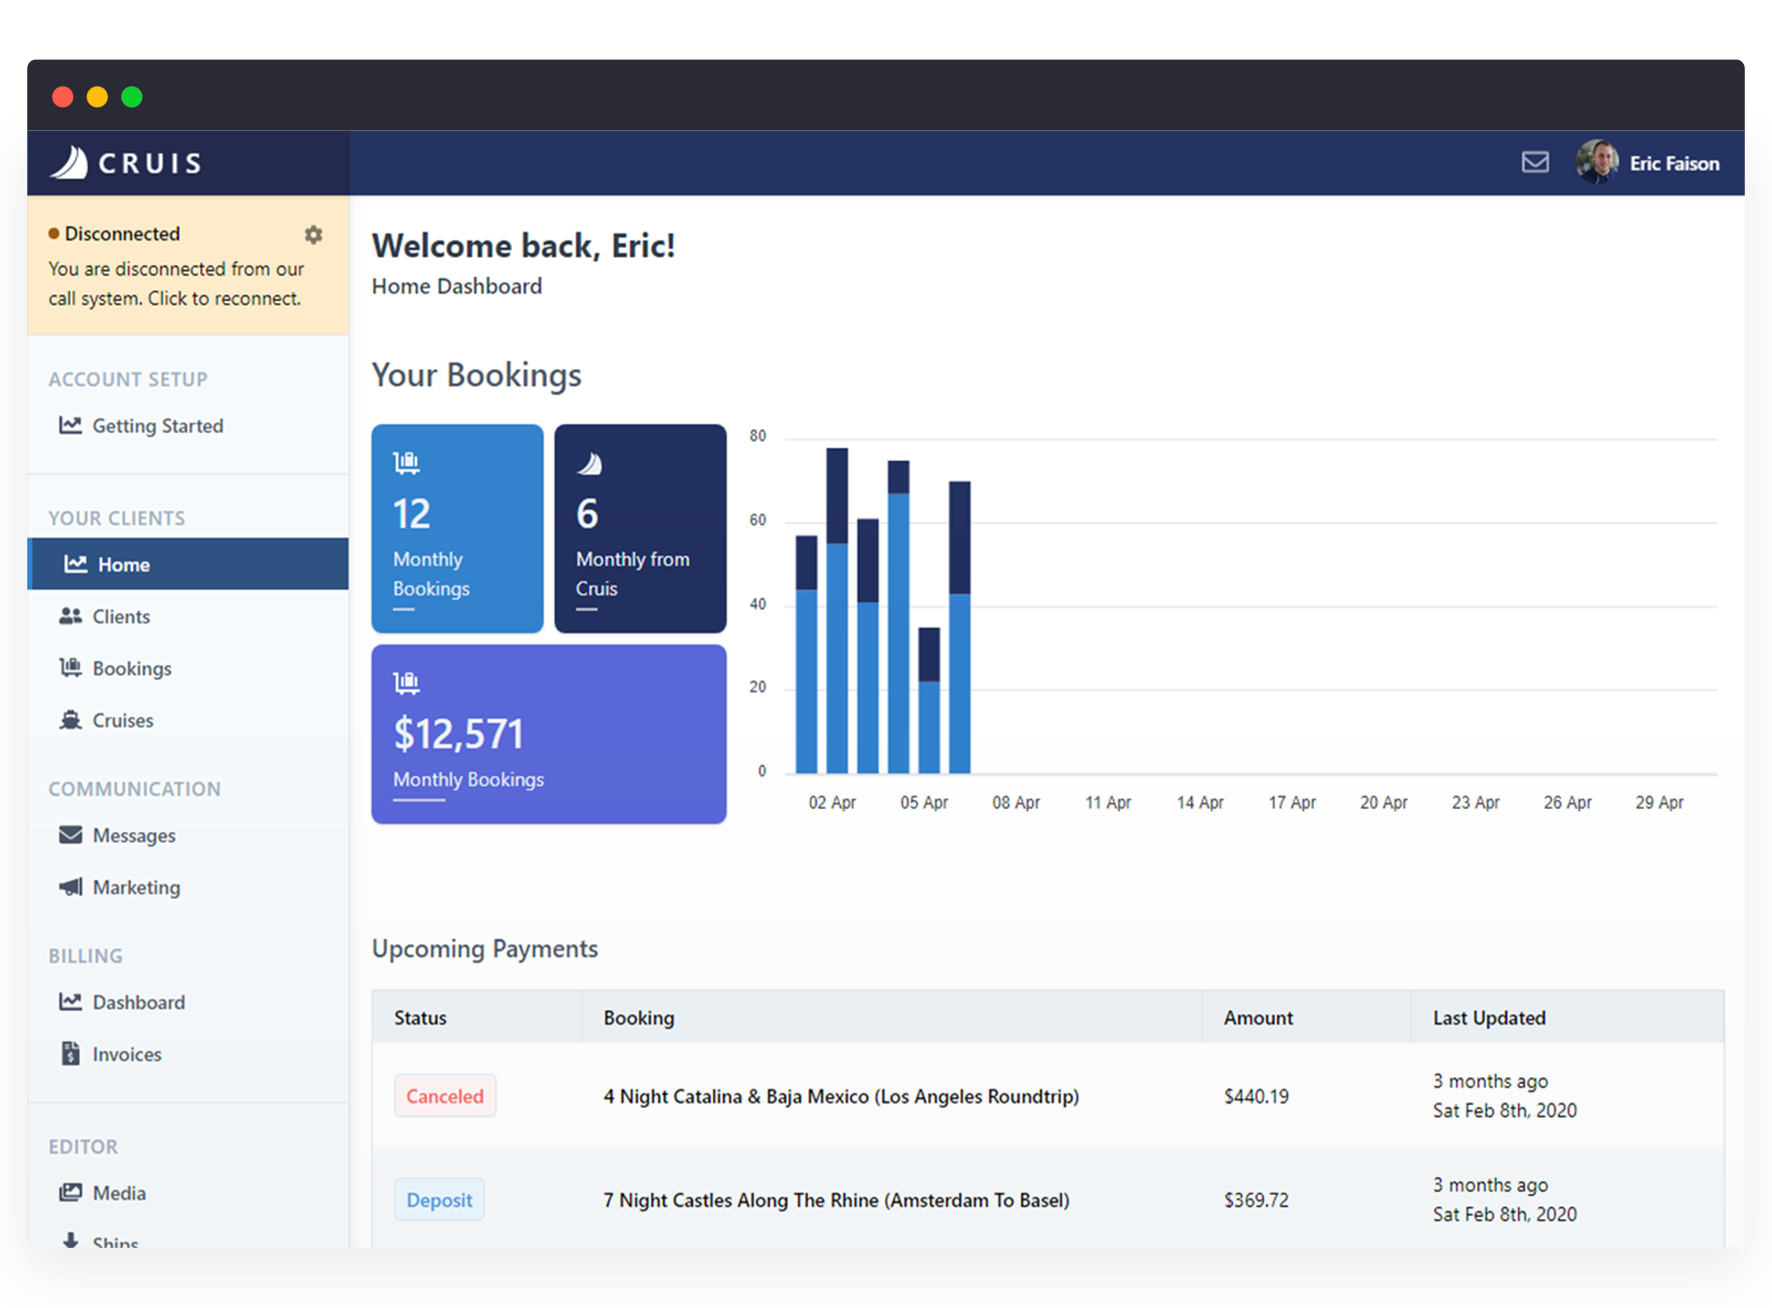Open the 6 Monthly from Cruis card
1772x1308 pixels.
pyautogui.click(x=640, y=528)
